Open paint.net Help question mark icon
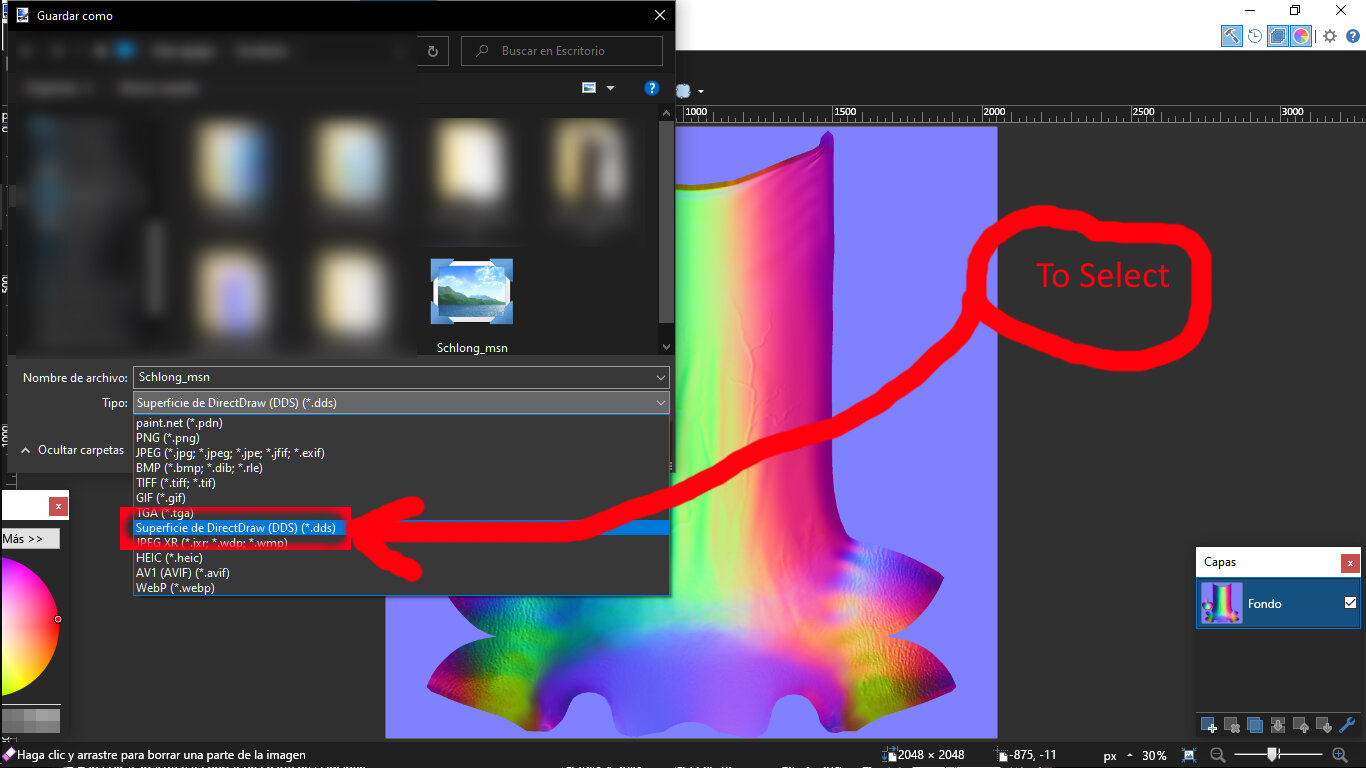 point(1353,36)
